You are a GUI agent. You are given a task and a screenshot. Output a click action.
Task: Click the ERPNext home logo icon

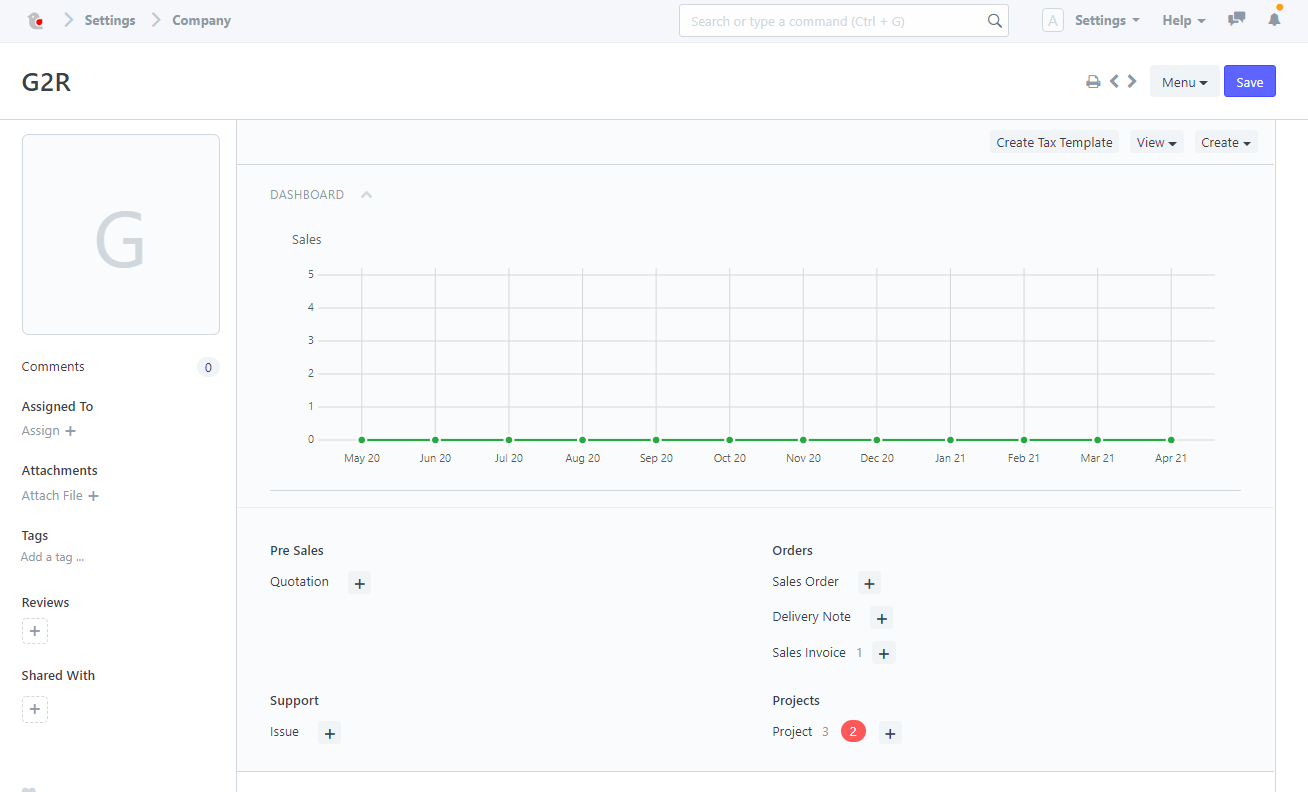click(35, 20)
